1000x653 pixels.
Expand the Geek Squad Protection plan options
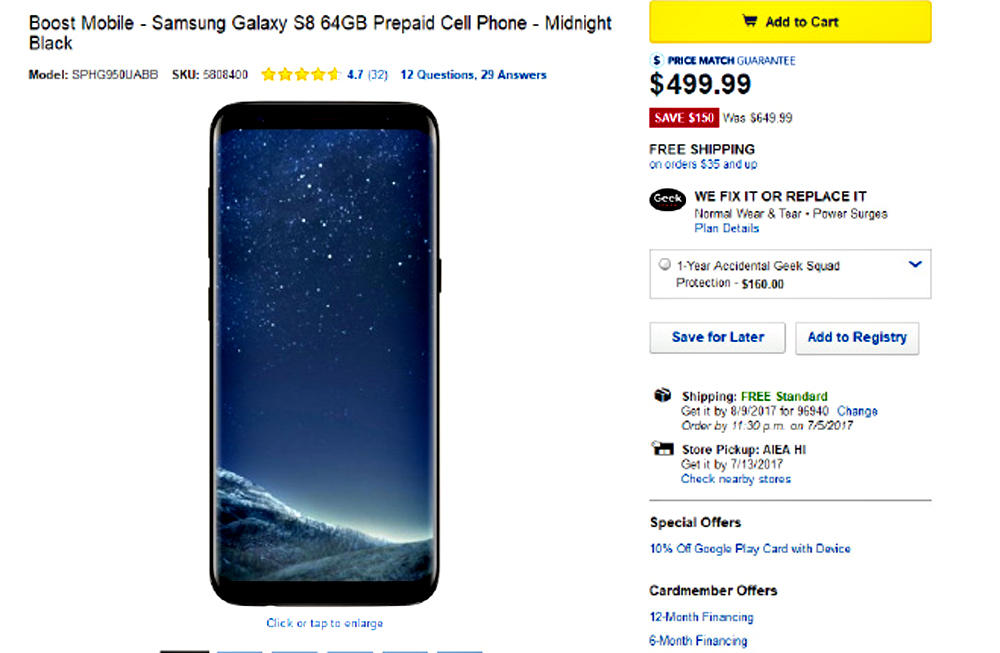point(915,265)
